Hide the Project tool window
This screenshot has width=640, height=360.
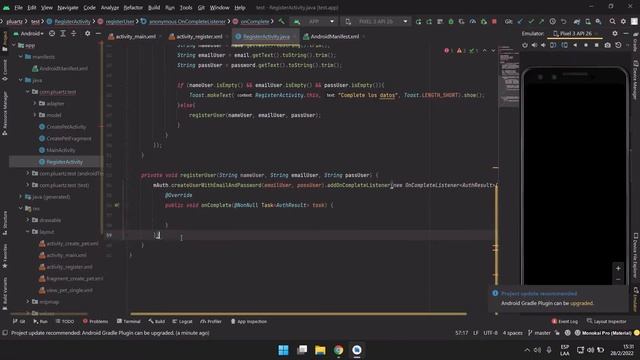point(98,33)
